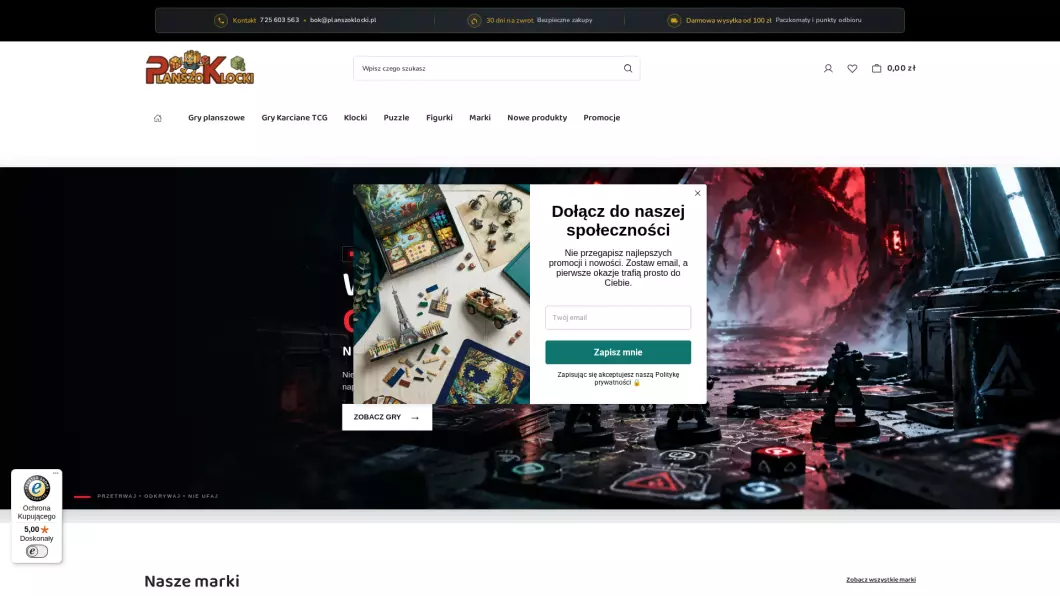
Task: Go to the Promocje page
Action: pyautogui.click(x=602, y=118)
